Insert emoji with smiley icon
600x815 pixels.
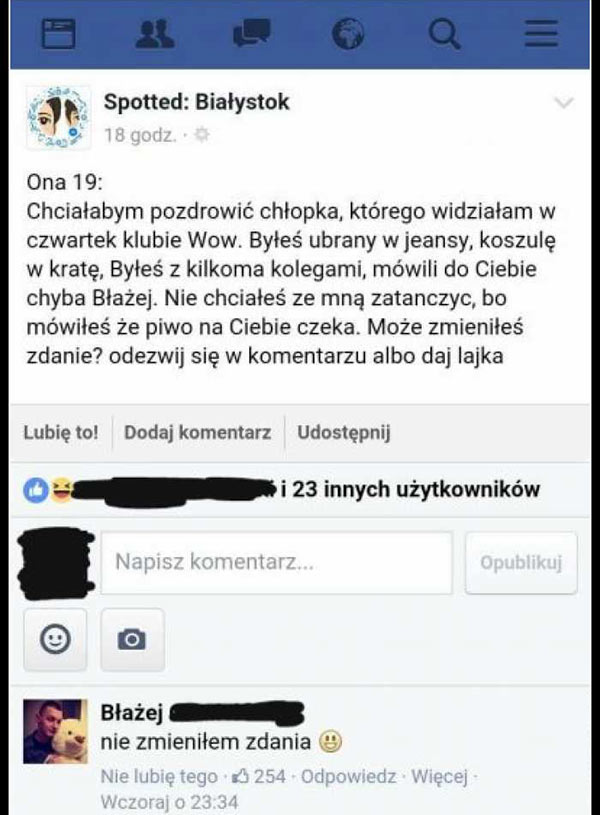(55, 639)
